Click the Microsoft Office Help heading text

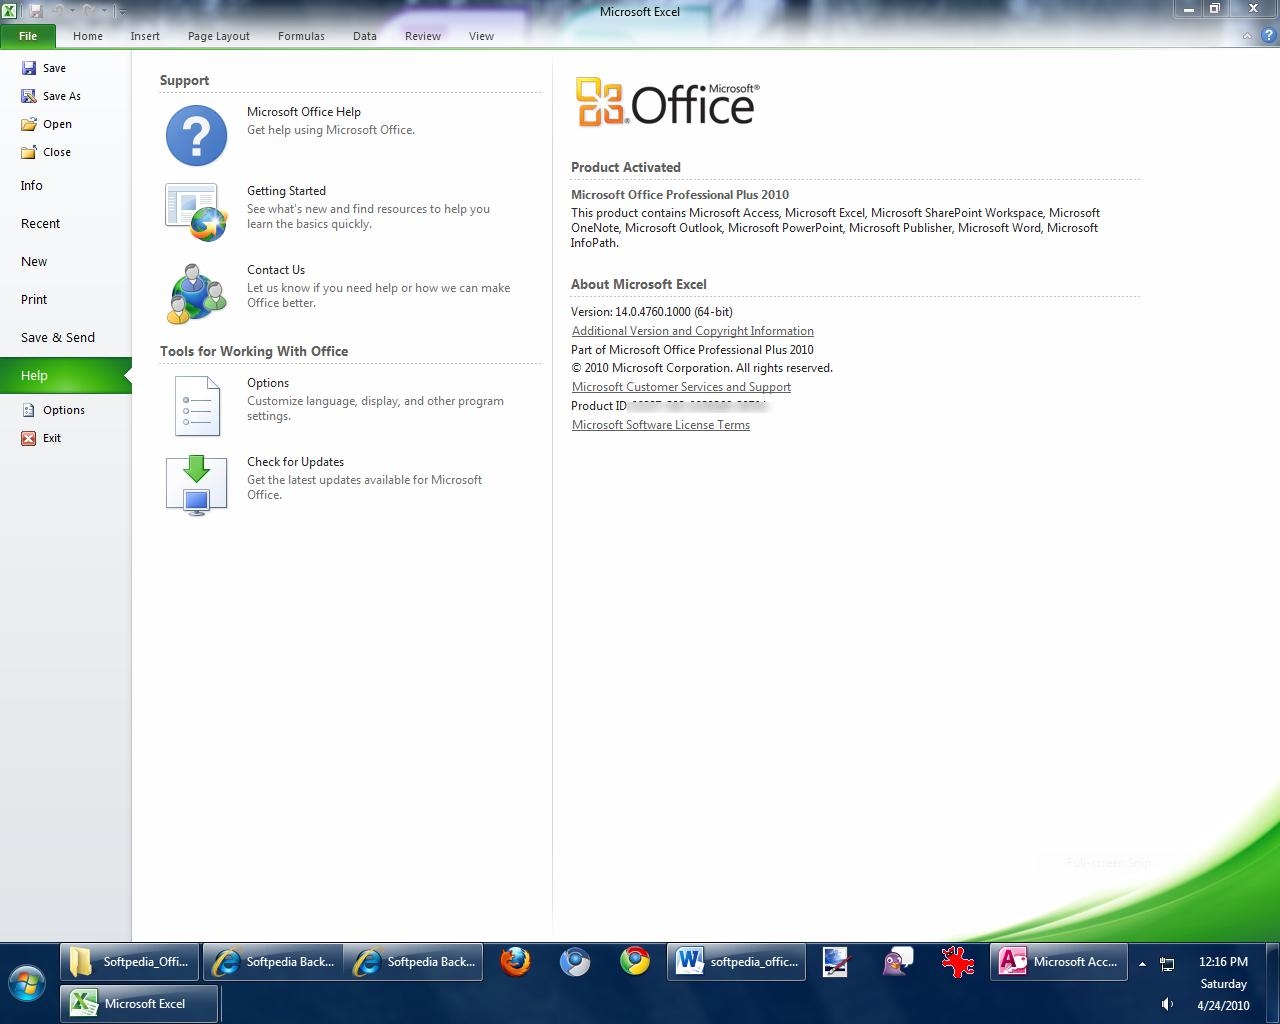tap(304, 112)
